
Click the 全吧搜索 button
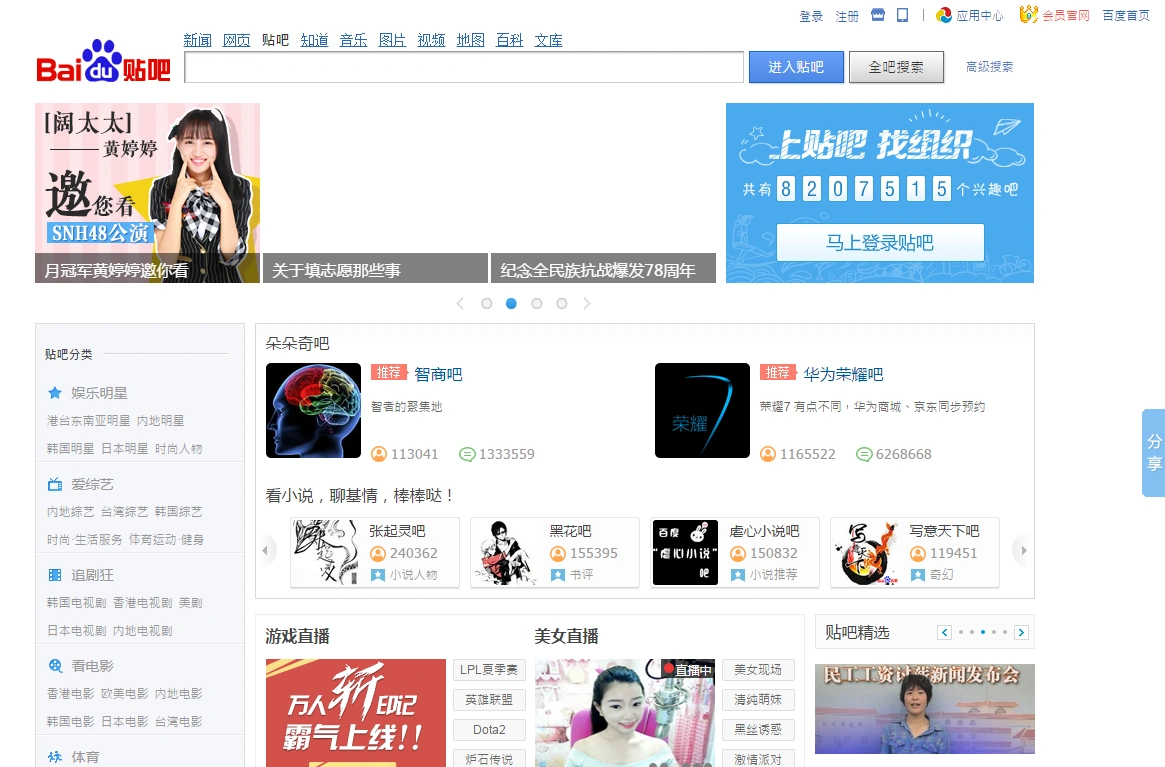click(x=897, y=67)
